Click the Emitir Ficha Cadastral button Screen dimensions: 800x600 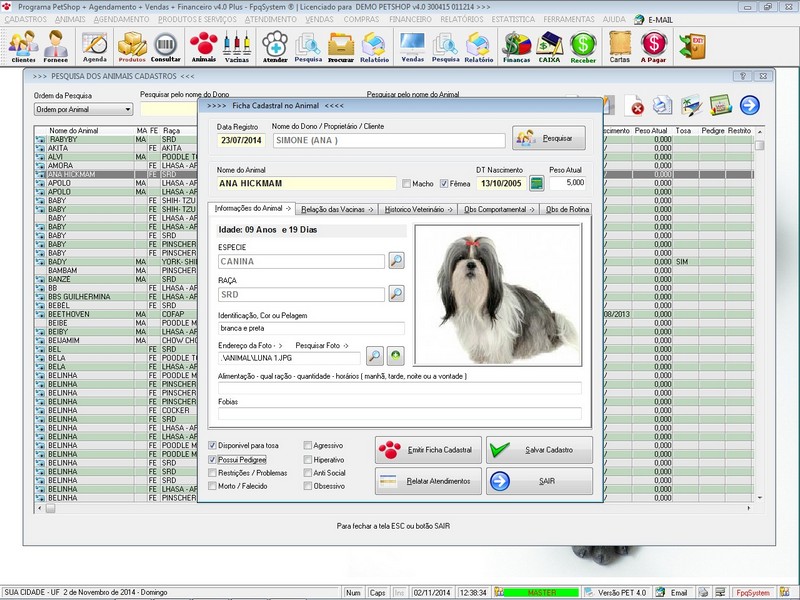(429, 450)
